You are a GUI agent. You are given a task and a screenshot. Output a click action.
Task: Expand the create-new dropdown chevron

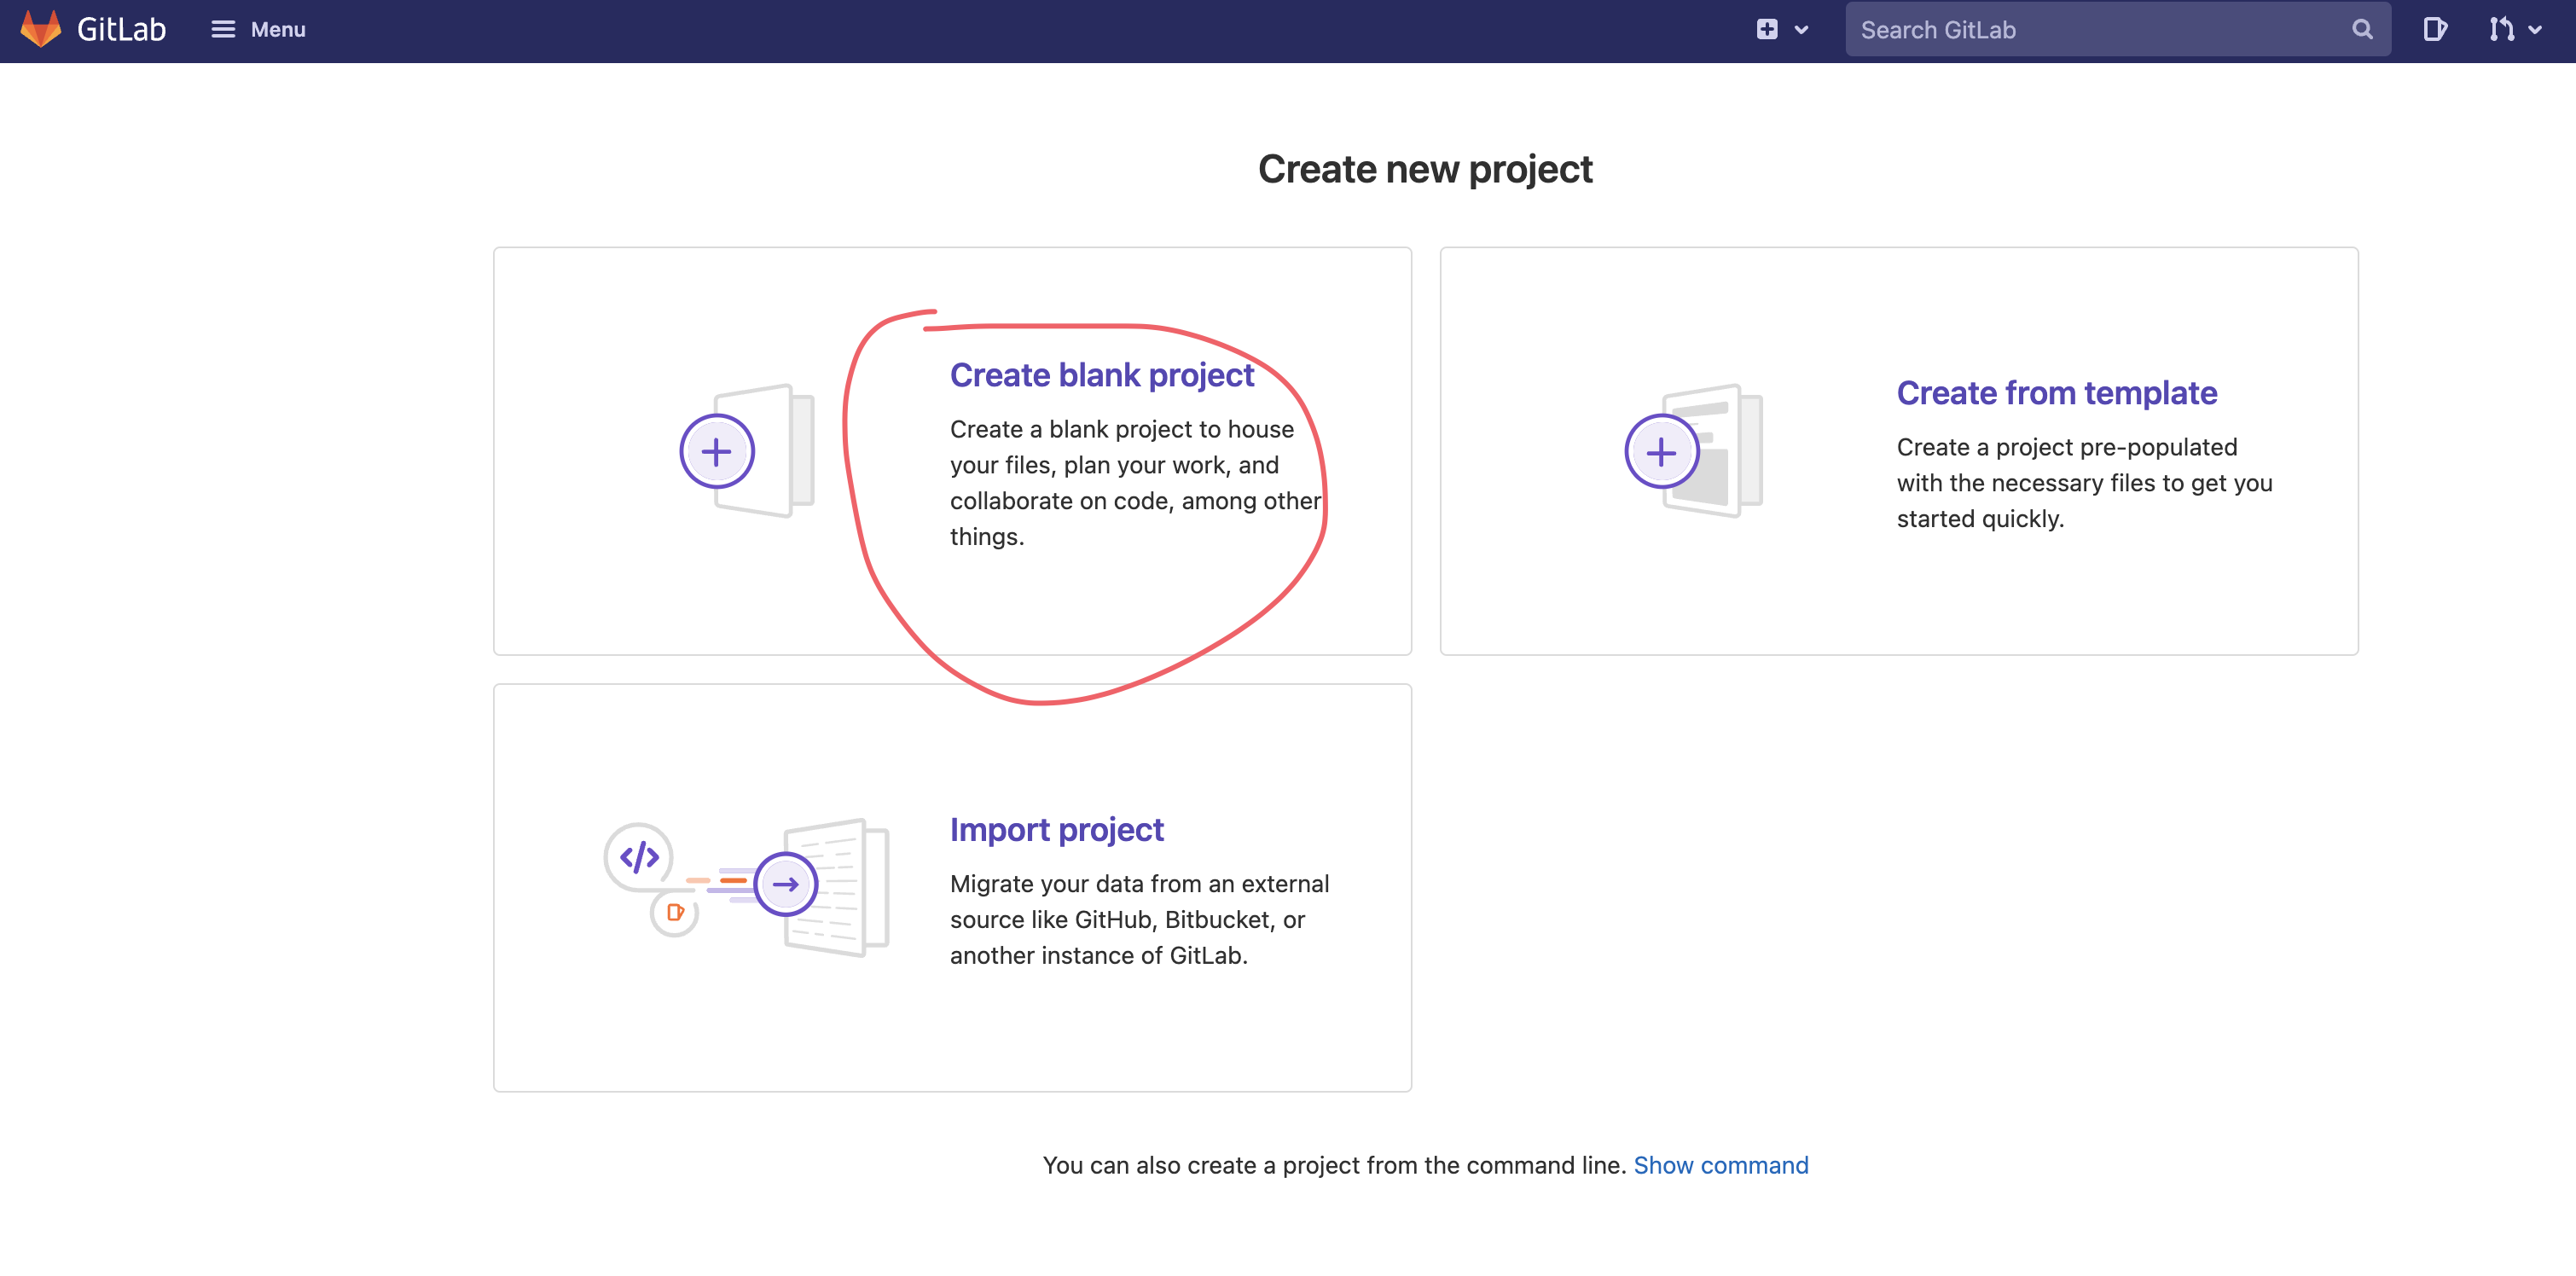[1802, 30]
